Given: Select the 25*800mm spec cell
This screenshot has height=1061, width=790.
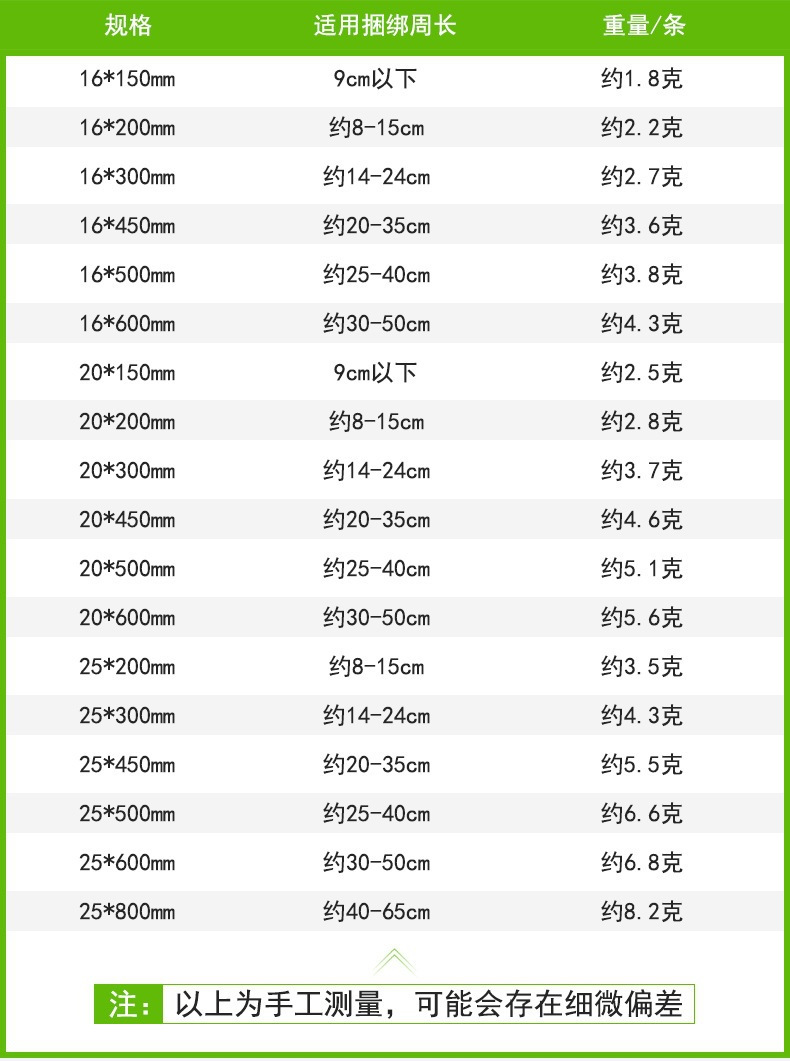Looking at the screenshot, I should pos(127,912).
